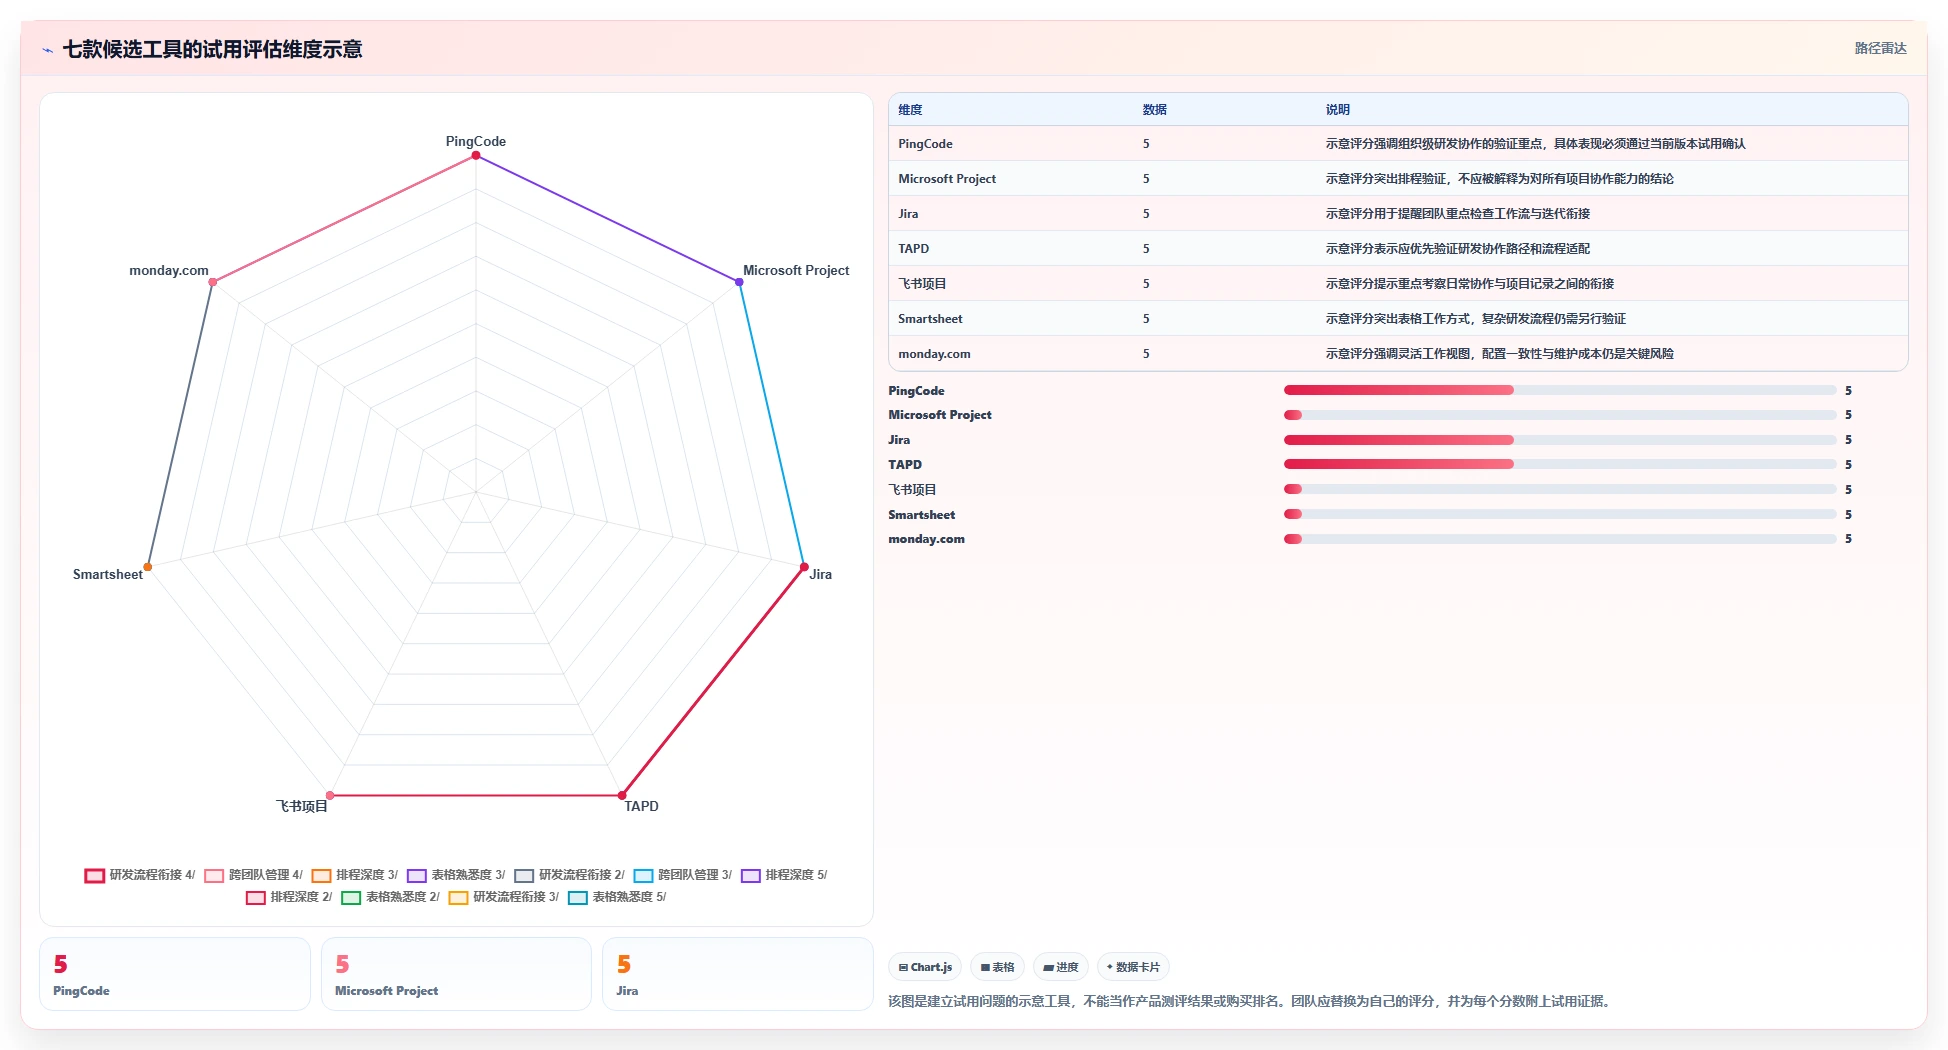Click the 飞书项目 radar data point
The width and height of the screenshot is (1948, 1050).
(330, 796)
